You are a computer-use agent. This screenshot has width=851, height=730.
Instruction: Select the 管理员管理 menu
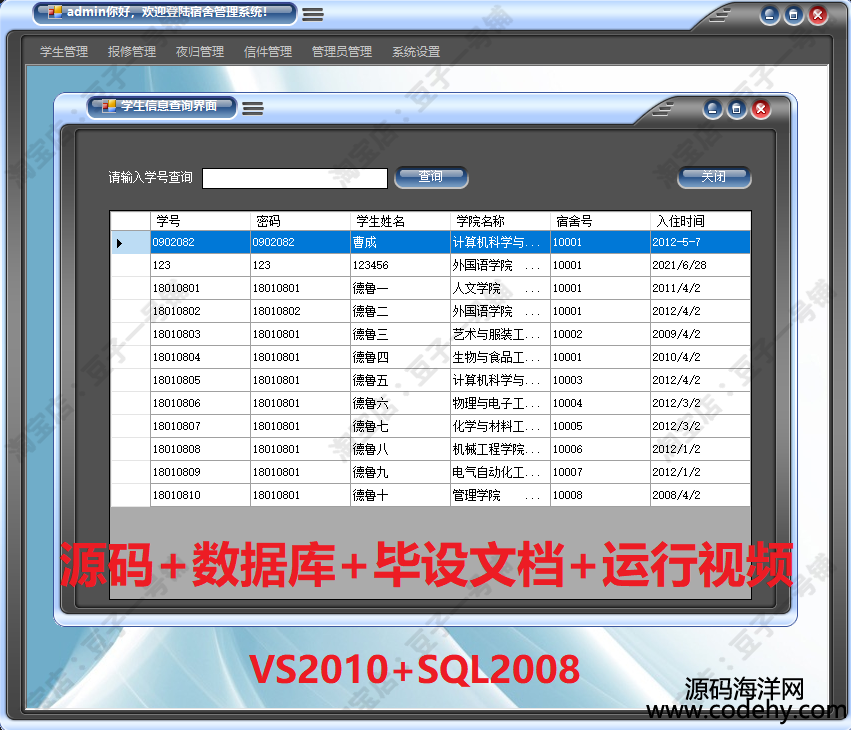pyautogui.click(x=342, y=52)
